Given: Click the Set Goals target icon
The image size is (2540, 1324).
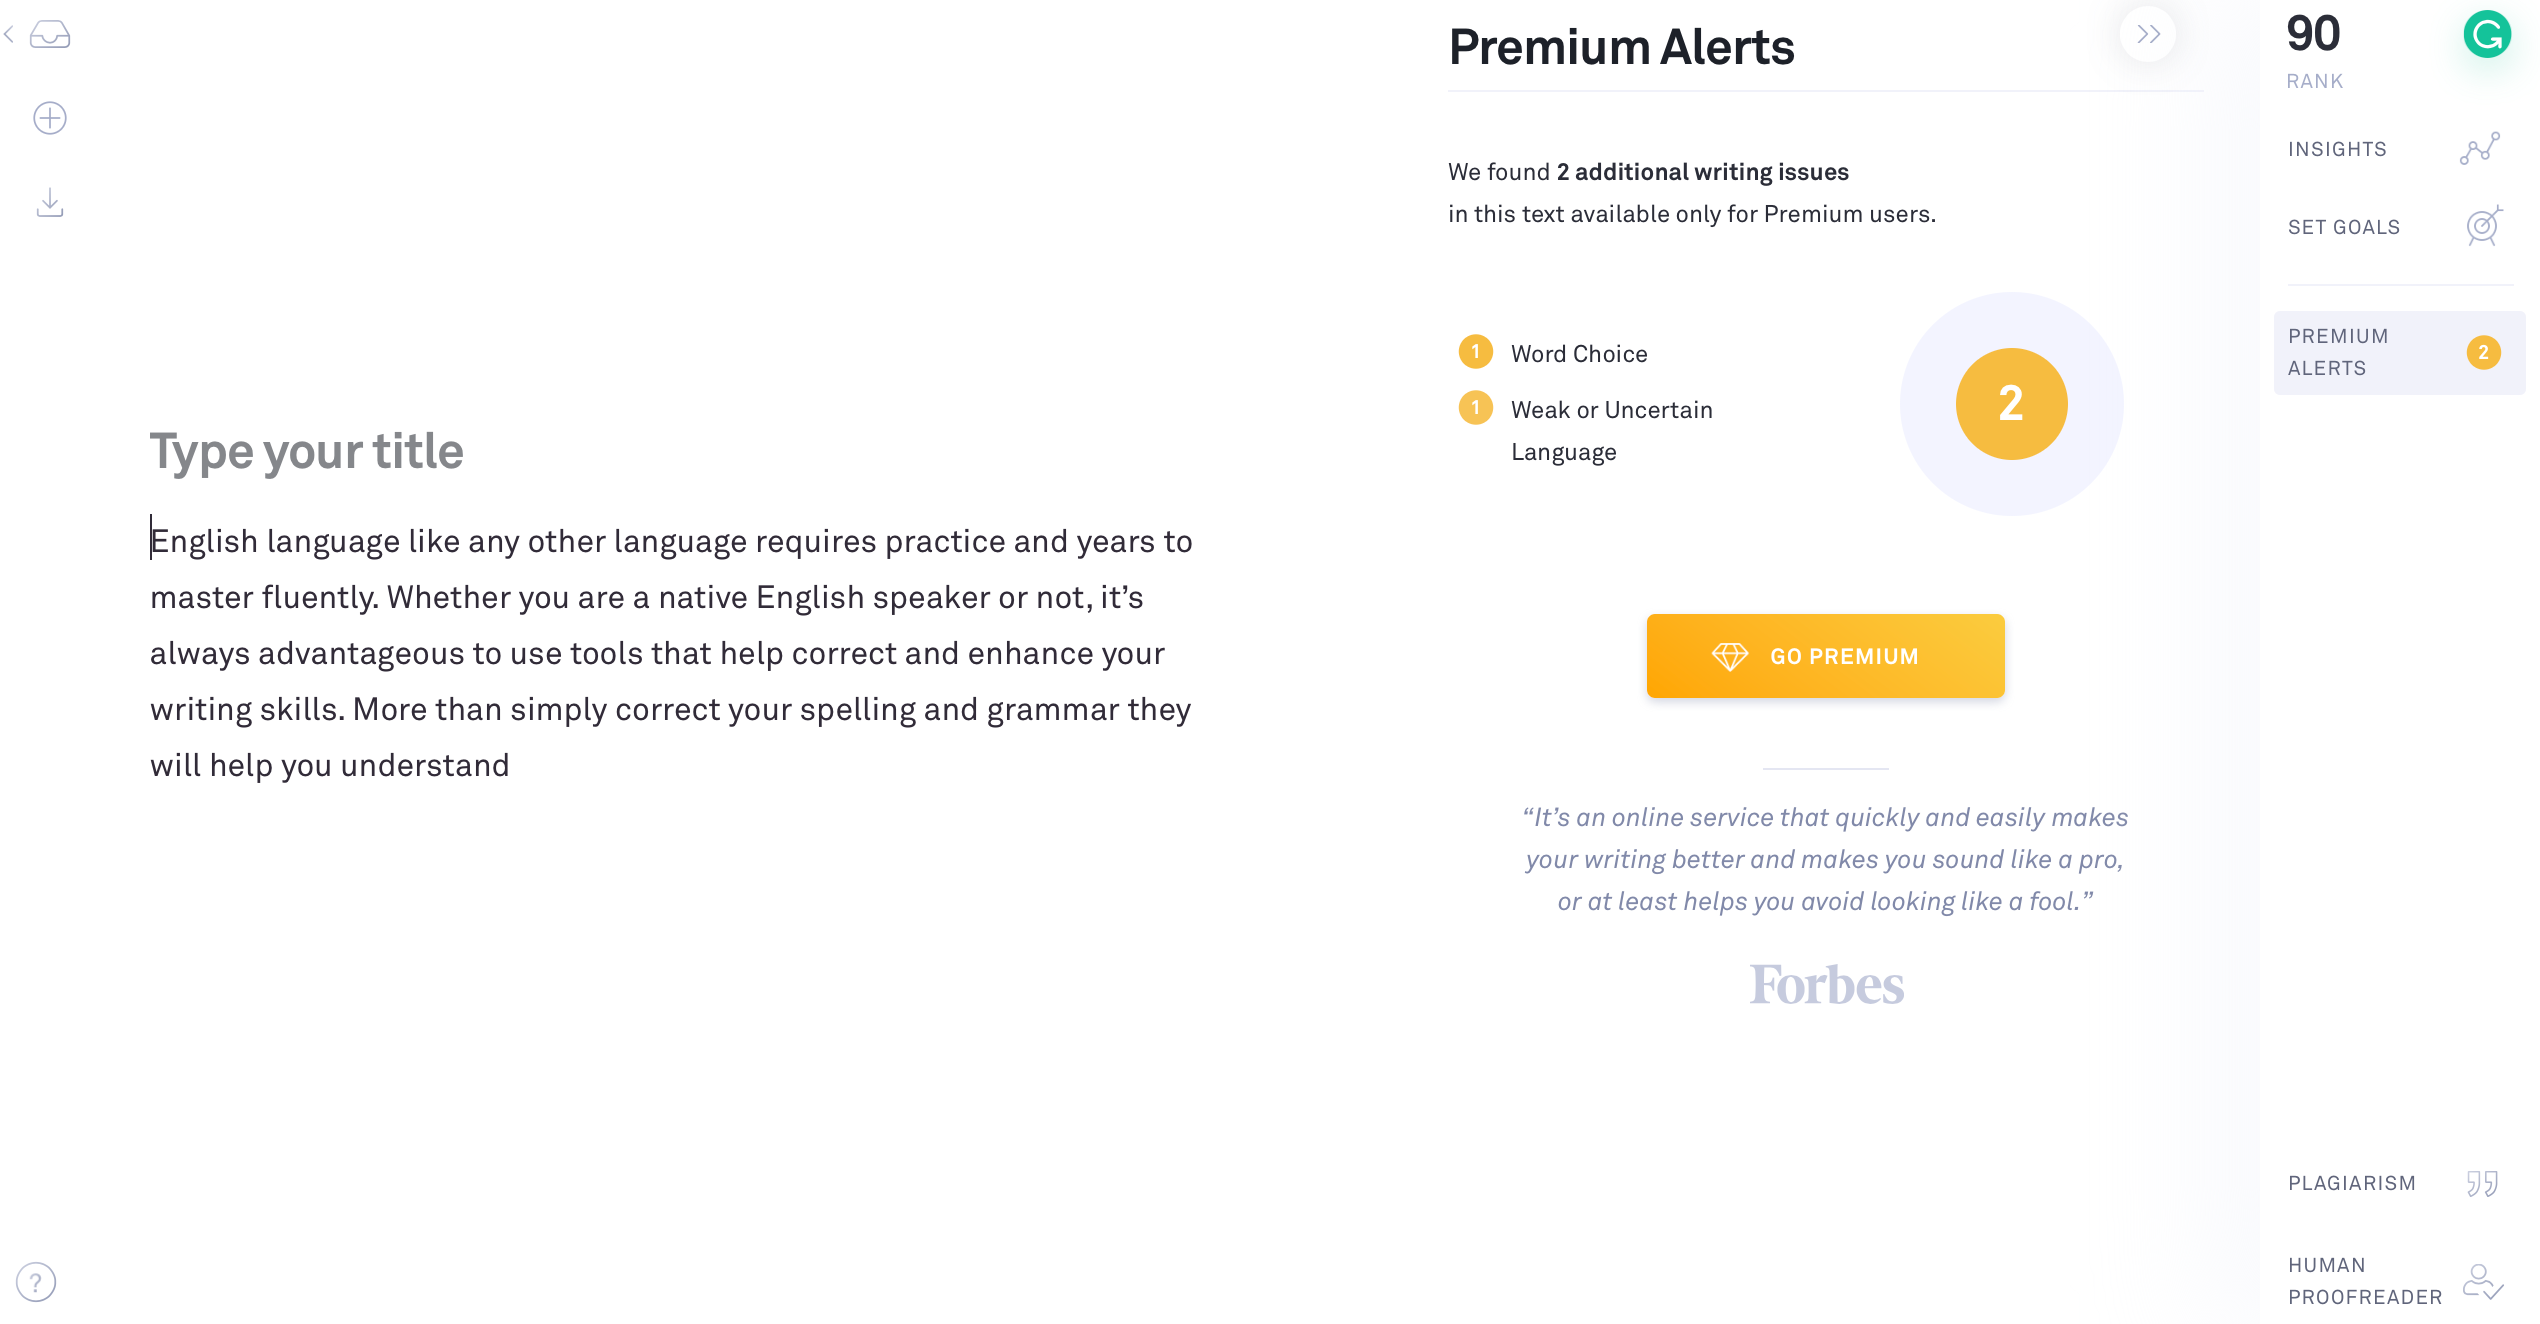Looking at the screenshot, I should click(x=2484, y=226).
